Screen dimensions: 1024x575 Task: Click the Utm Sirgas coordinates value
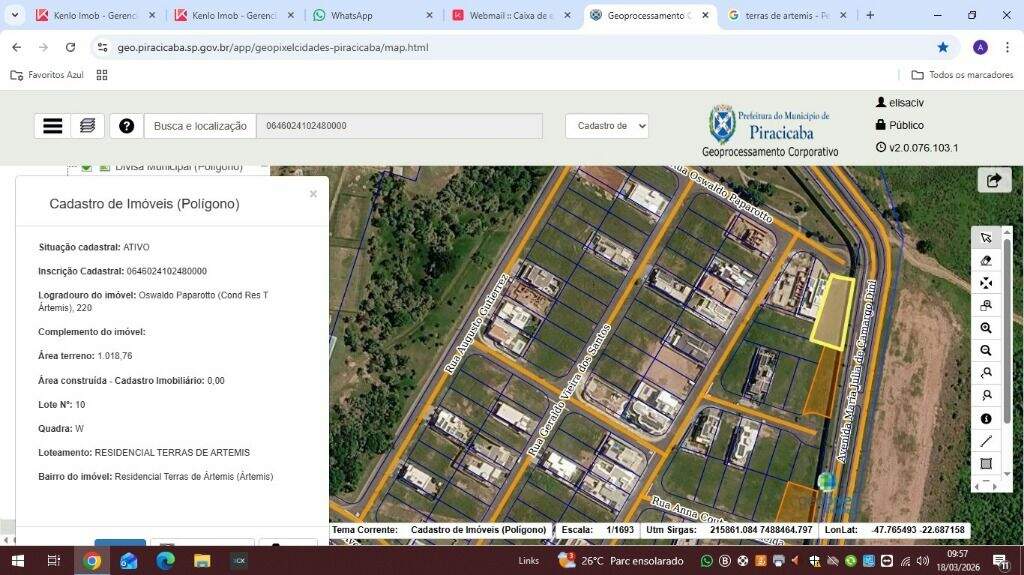[x=761, y=530]
